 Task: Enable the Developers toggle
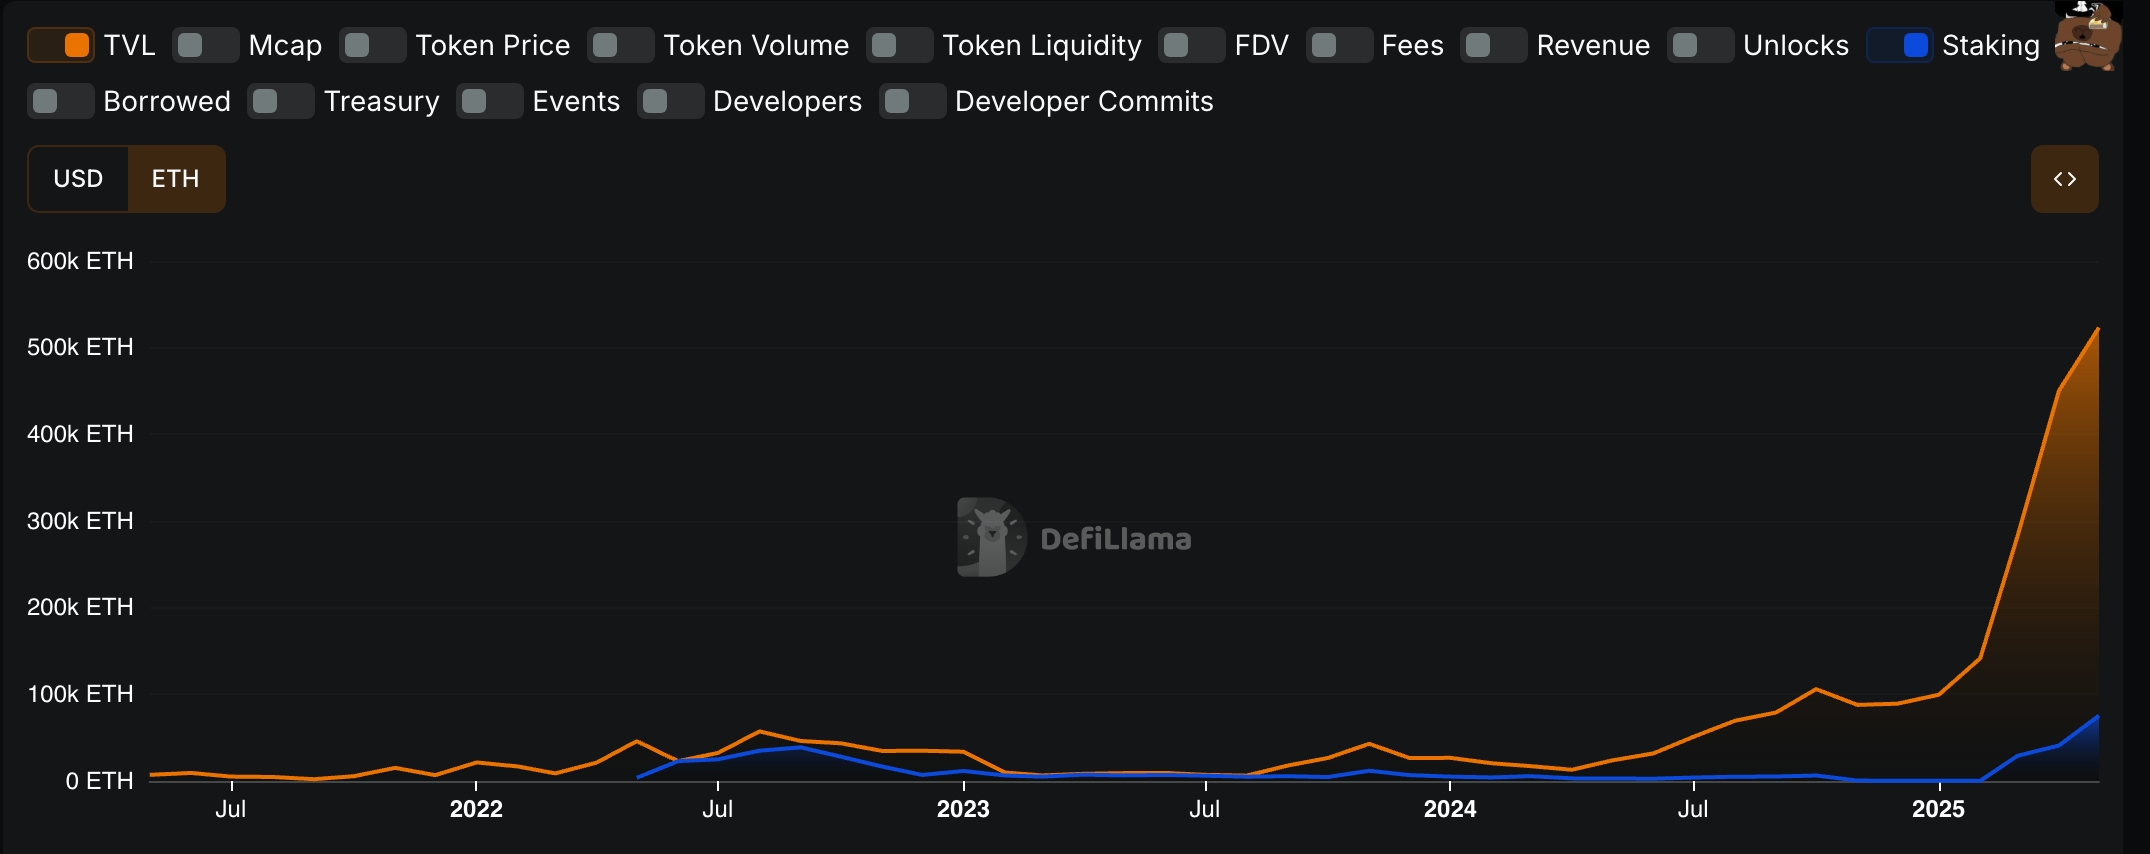coord(670,102)
